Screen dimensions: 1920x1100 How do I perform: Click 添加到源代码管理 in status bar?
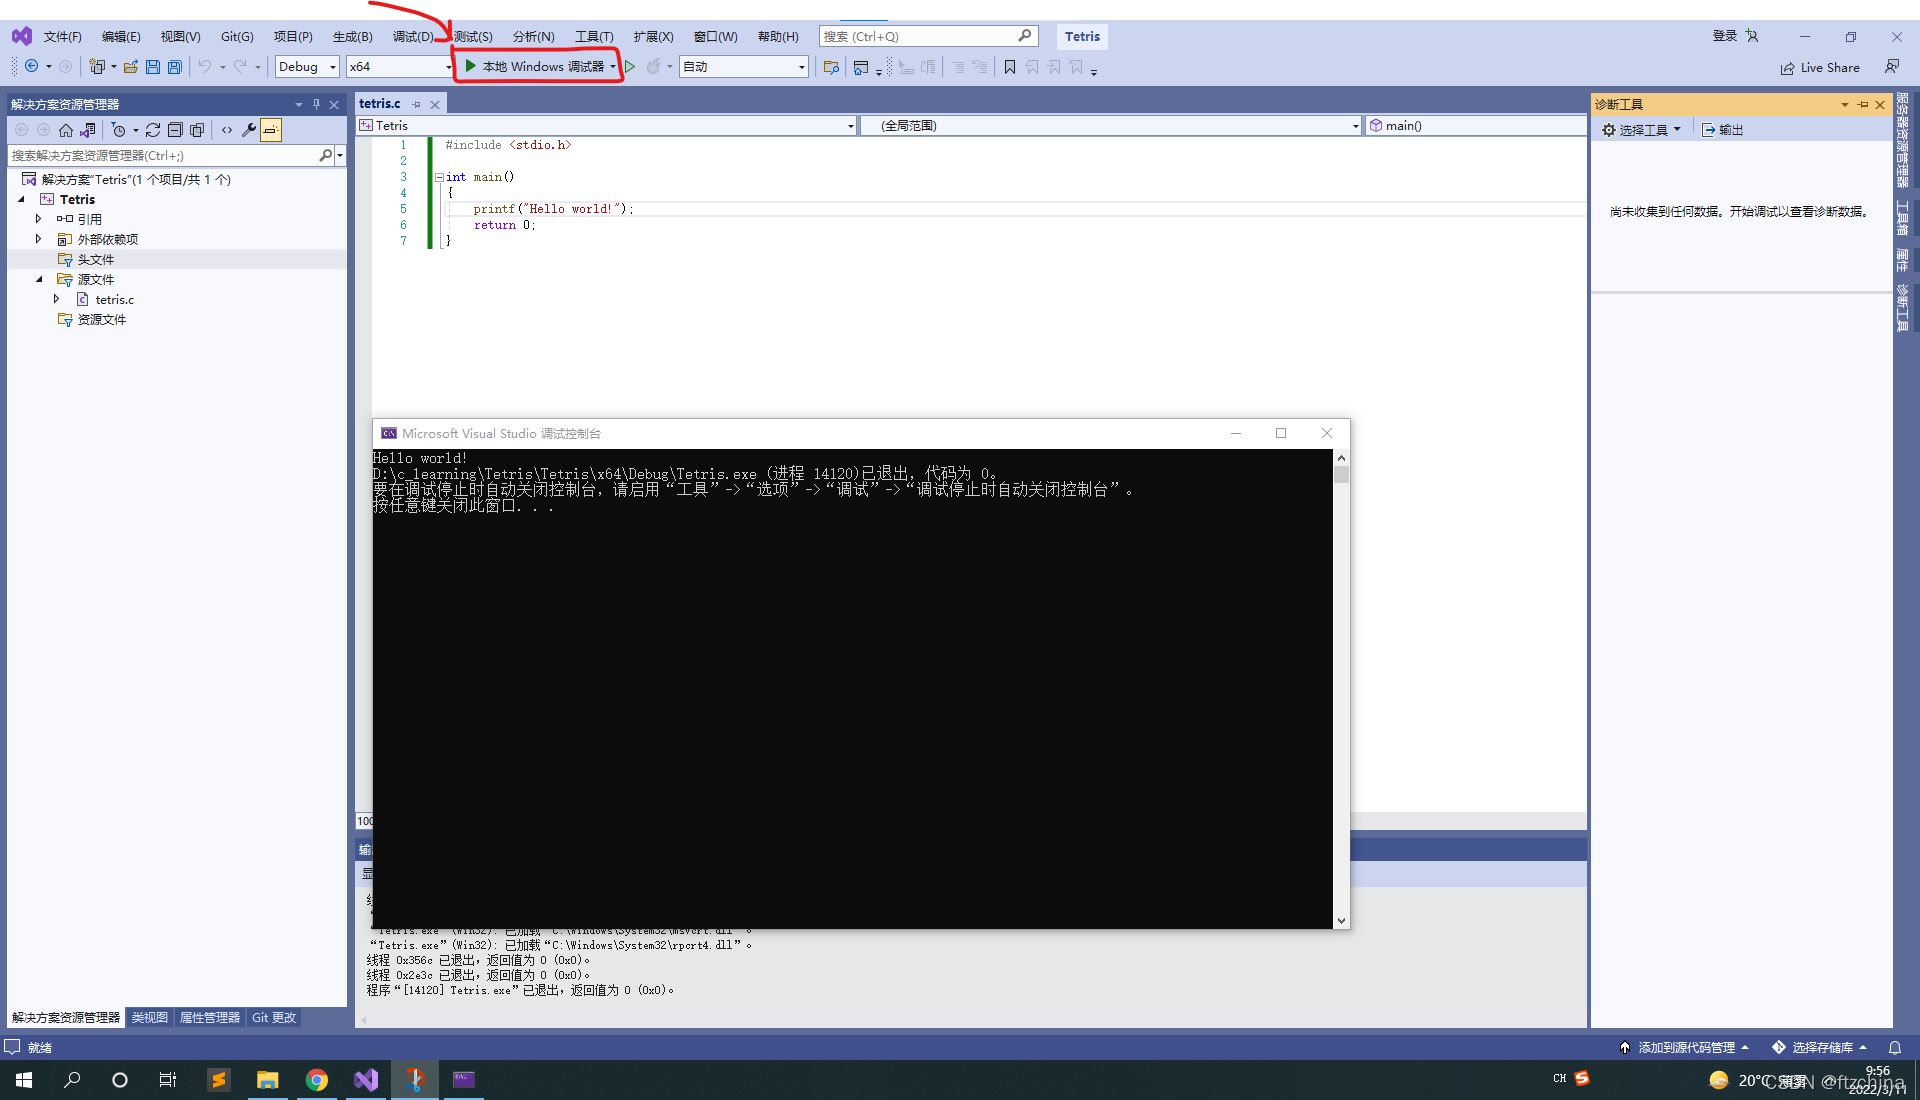1685,1048
